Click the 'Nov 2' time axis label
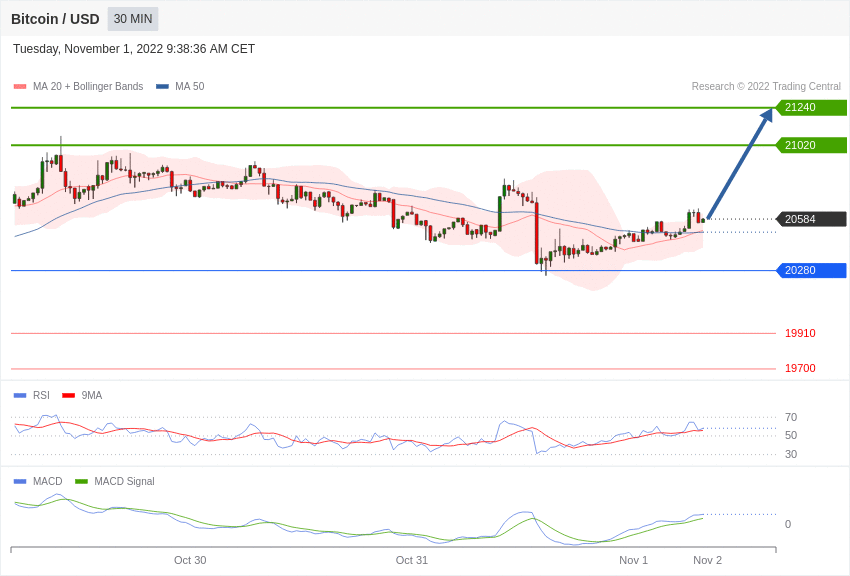This screenshot has width=850, height=576. (x=707, y=560)
